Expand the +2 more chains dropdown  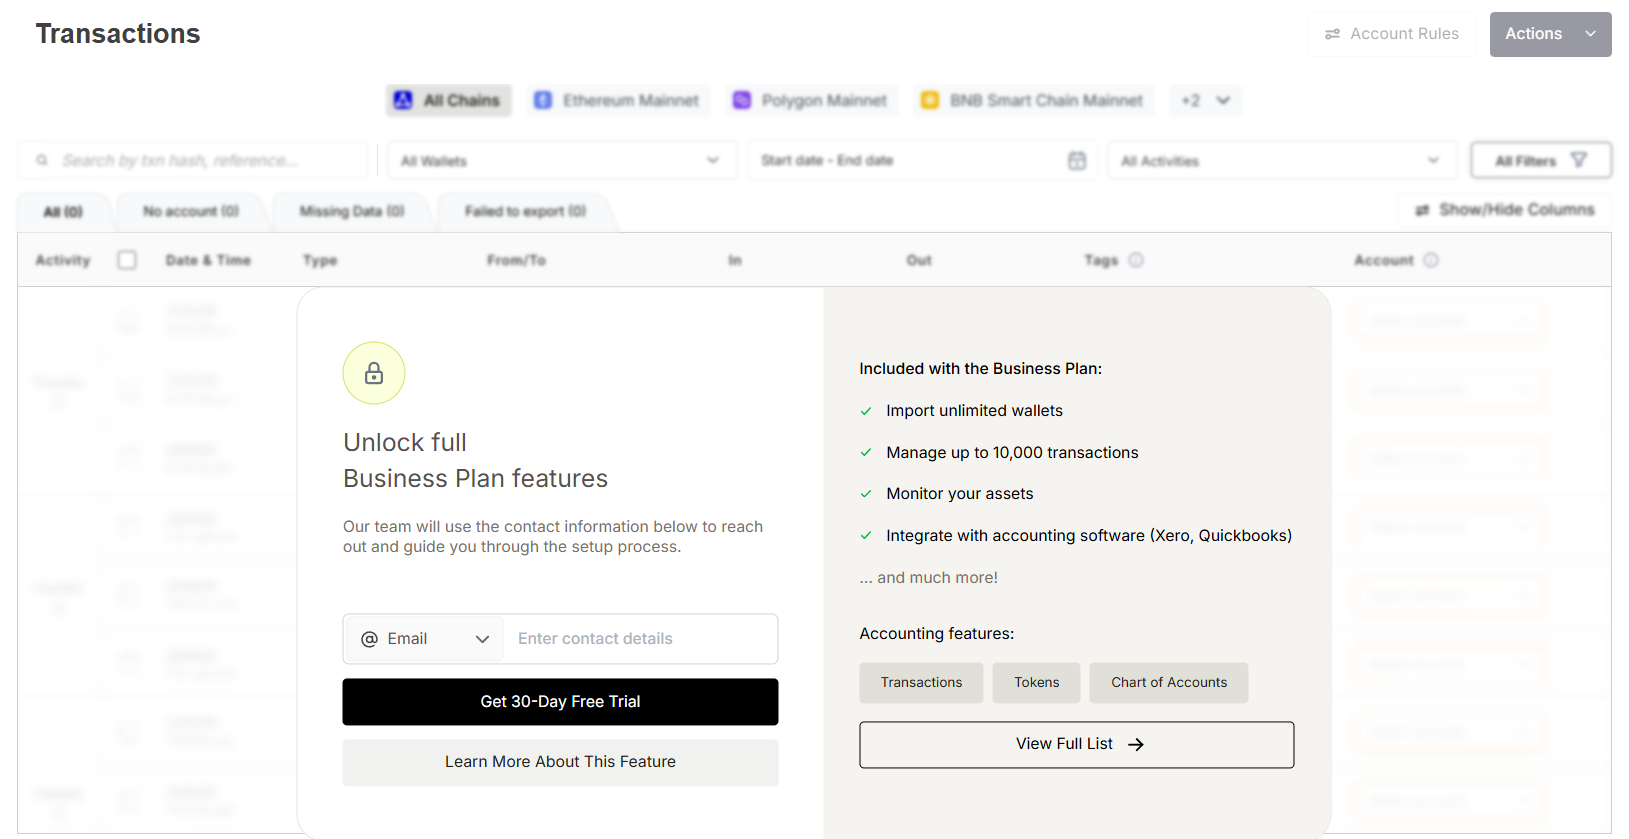click(1205, 100)
